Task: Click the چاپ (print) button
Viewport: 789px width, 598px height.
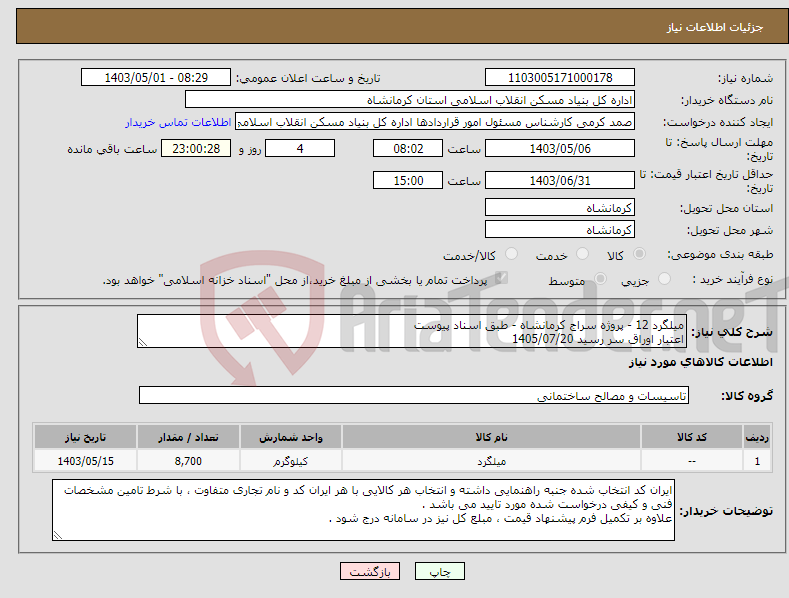Action: [439, 571]
